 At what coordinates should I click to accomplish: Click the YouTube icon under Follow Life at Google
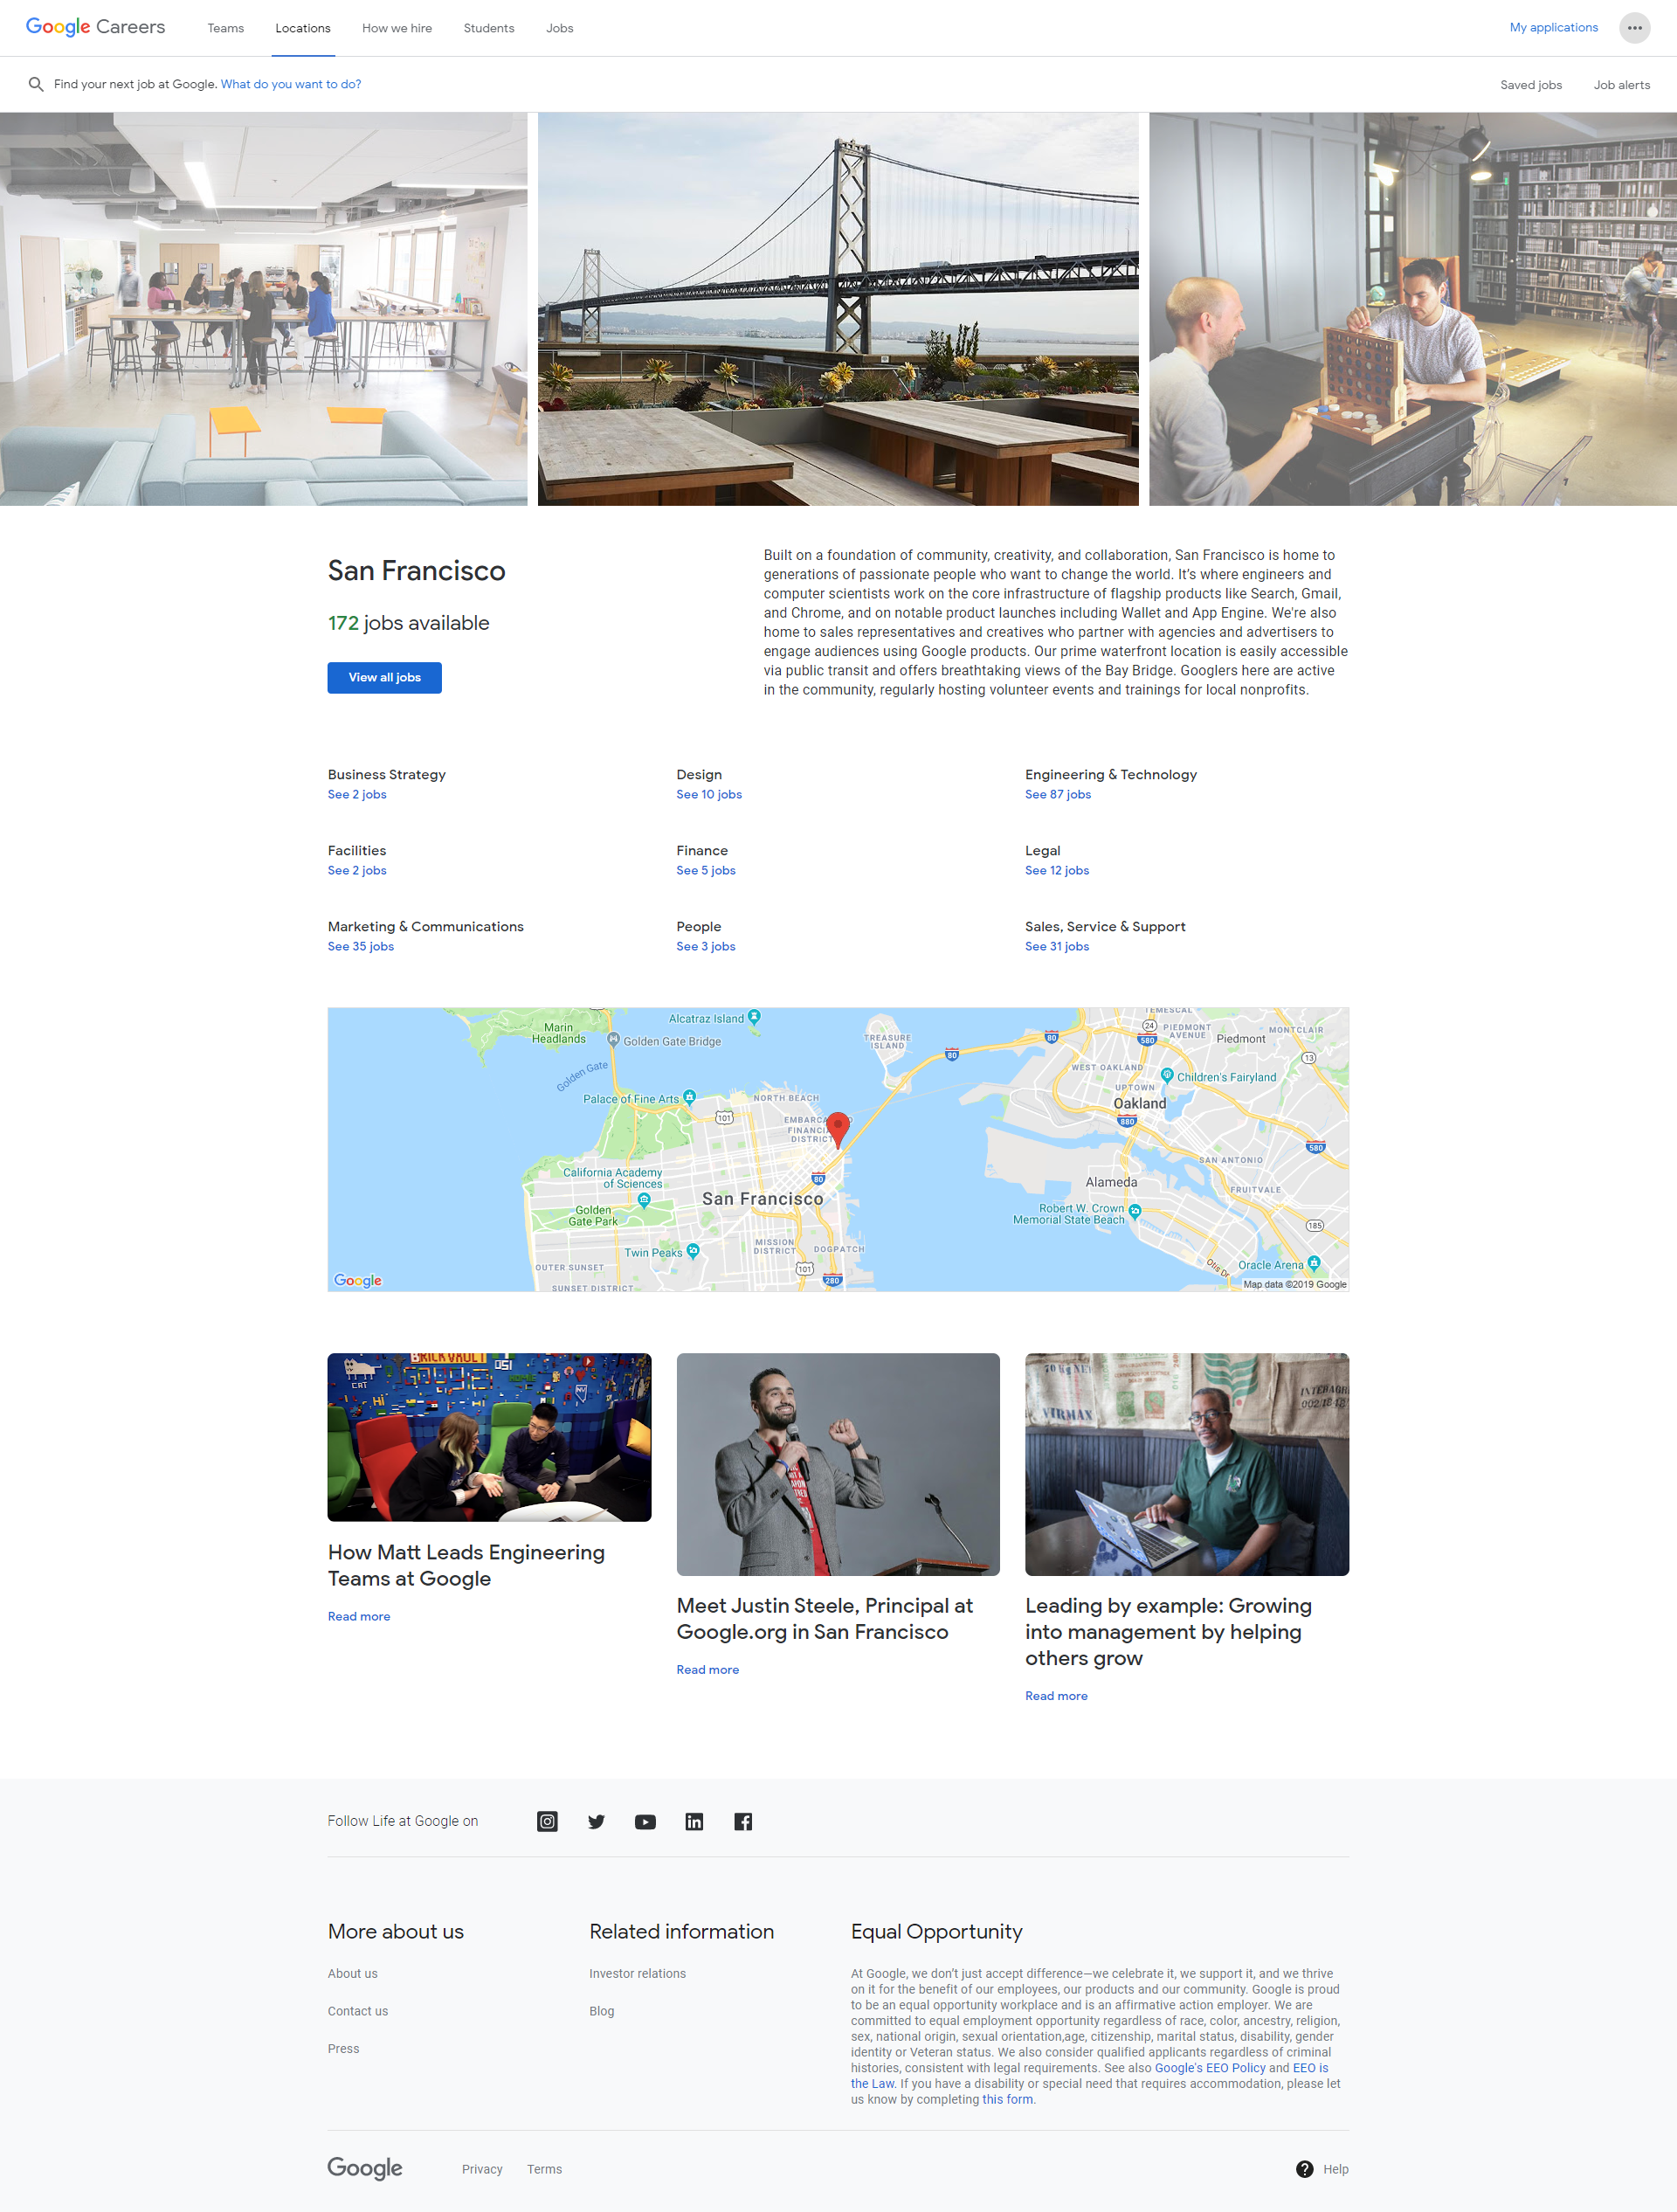click(645, 1821)
